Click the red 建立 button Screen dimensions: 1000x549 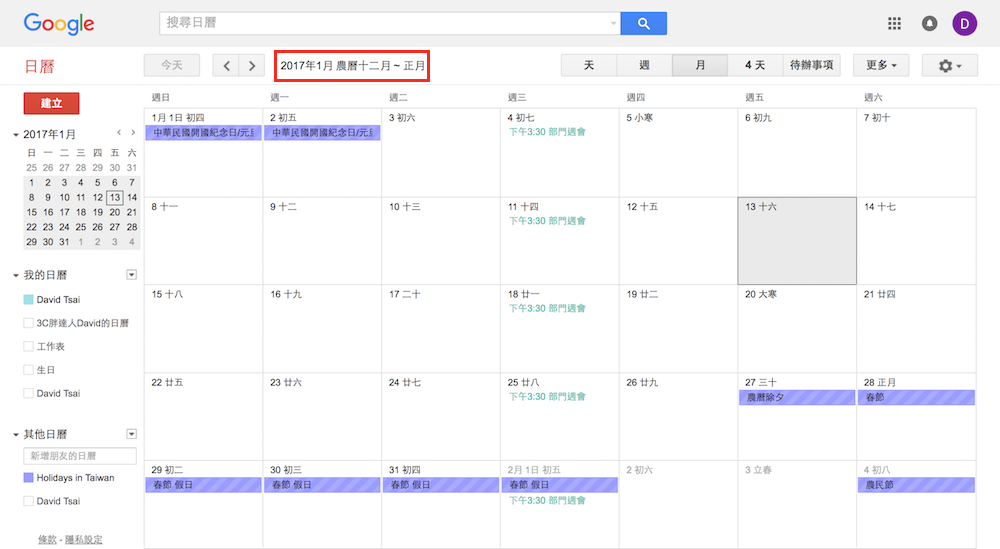point(51,103)
